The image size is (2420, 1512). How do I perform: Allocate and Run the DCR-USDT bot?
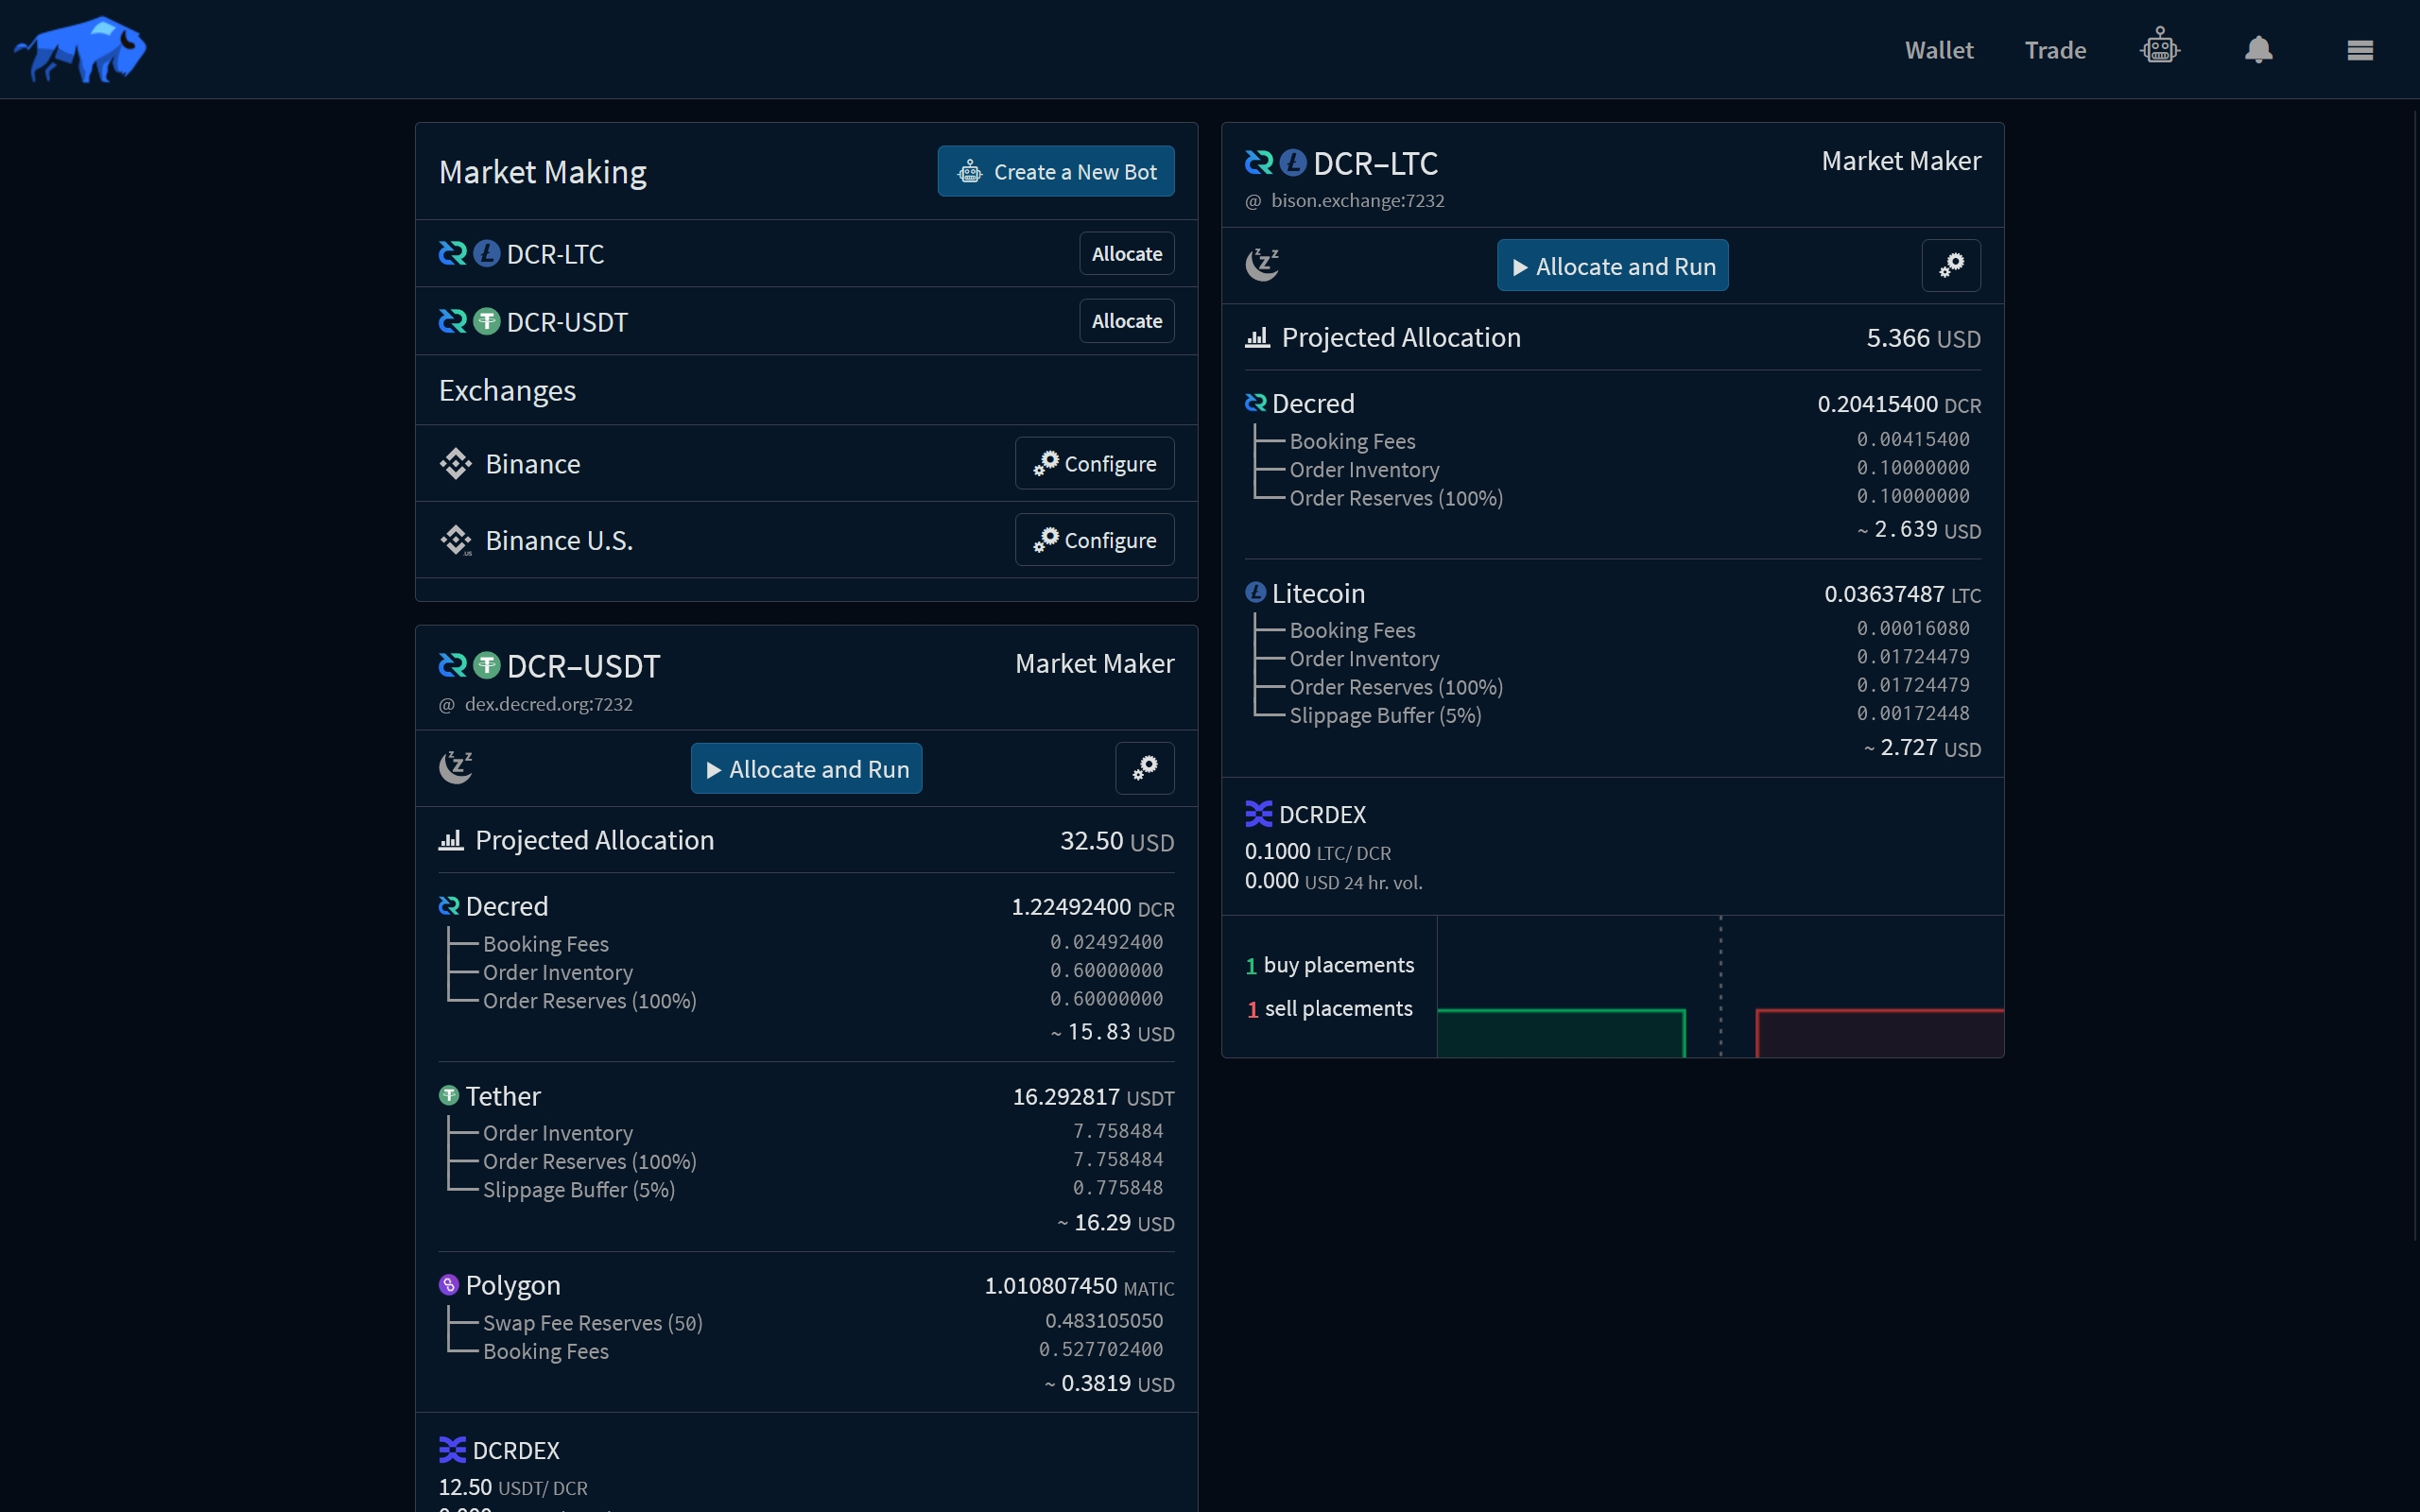(x=806, y=769)
